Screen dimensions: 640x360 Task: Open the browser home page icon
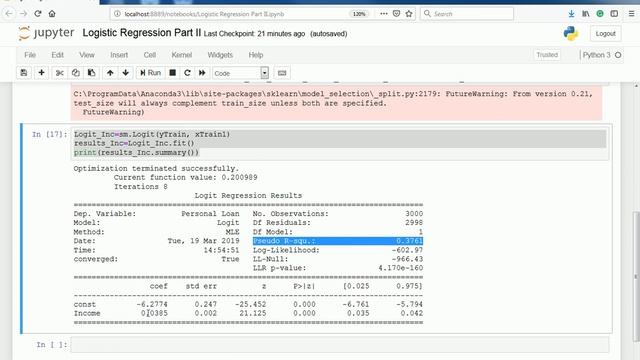point(52,13)
